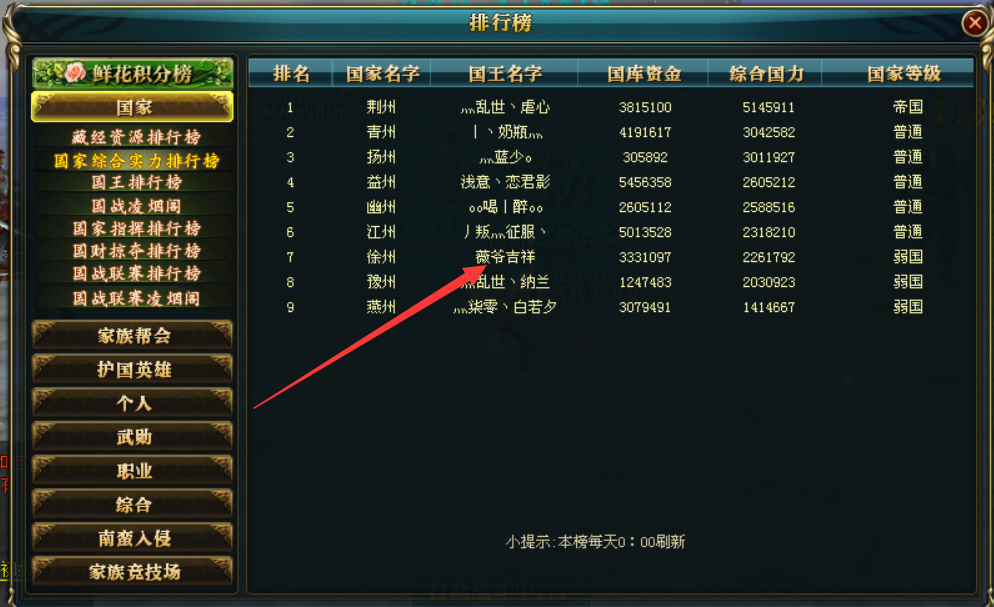Select 藏经资源排行榜 in the sidebar
Screen dimensions: 994x607
tap(136, 137)
